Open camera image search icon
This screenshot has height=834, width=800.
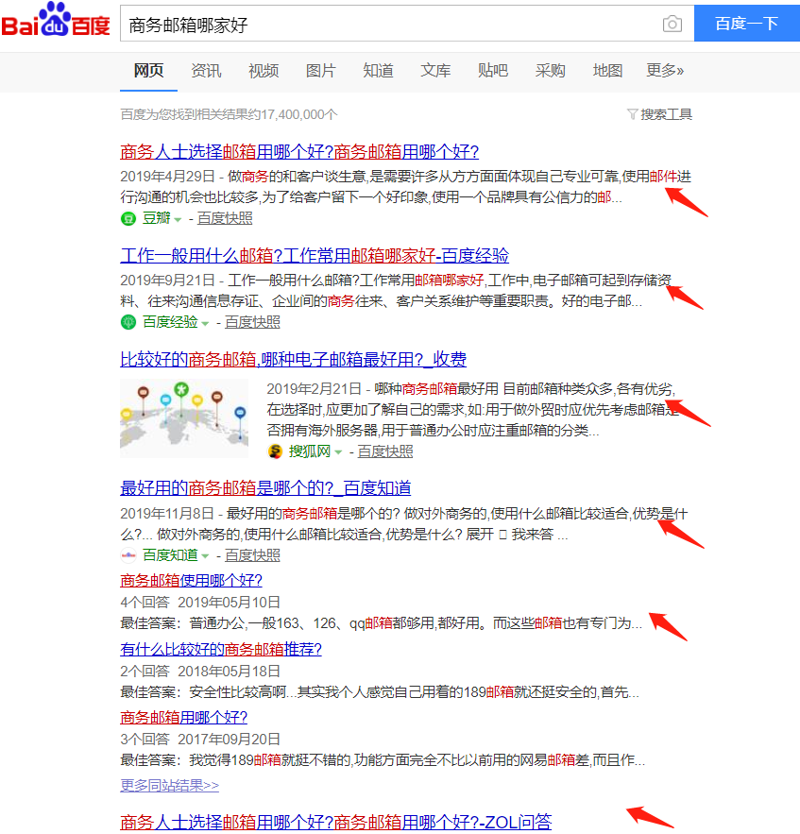tap(672, 24)
